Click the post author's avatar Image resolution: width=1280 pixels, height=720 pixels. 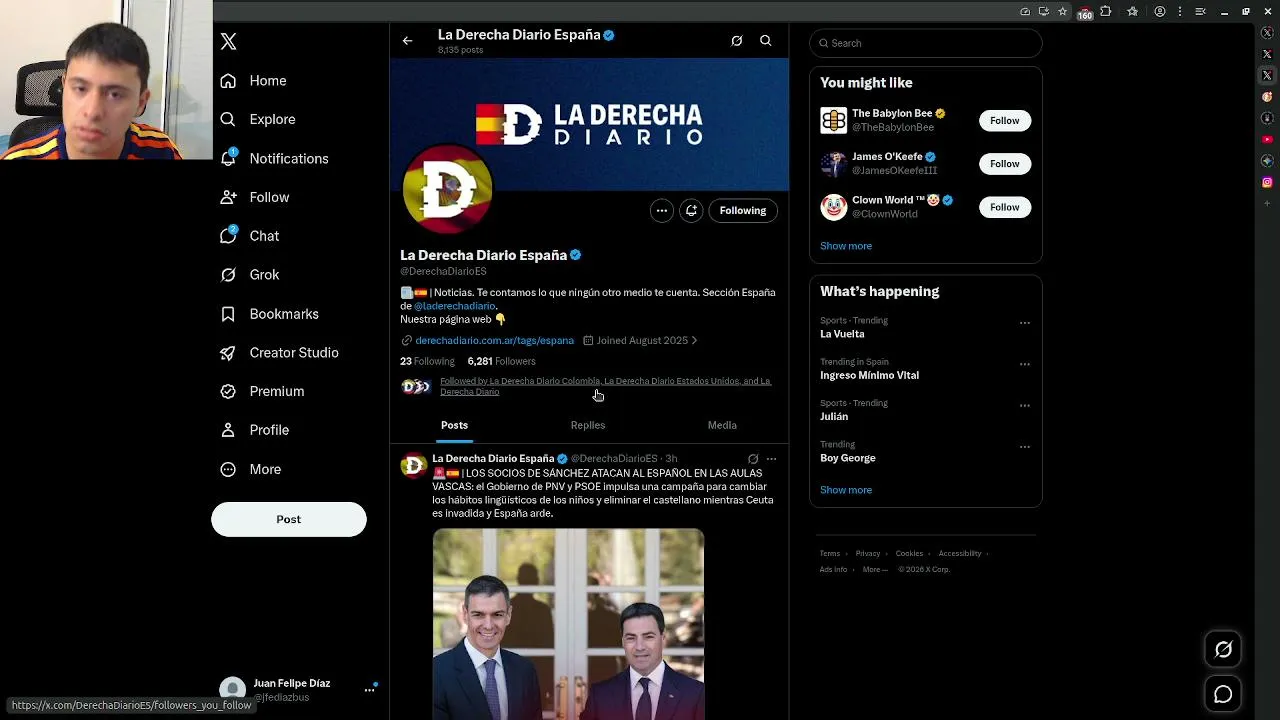point(414,467)
